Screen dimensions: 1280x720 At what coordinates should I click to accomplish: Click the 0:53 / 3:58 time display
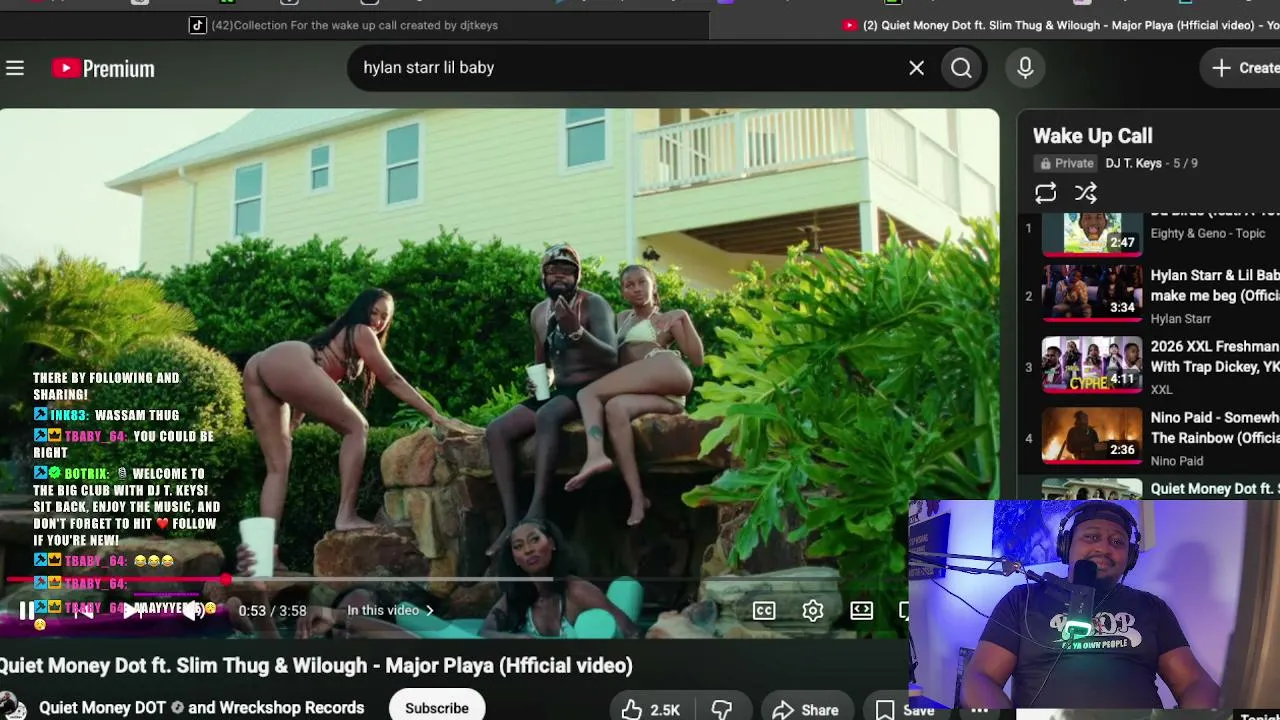tap(272, 611)
